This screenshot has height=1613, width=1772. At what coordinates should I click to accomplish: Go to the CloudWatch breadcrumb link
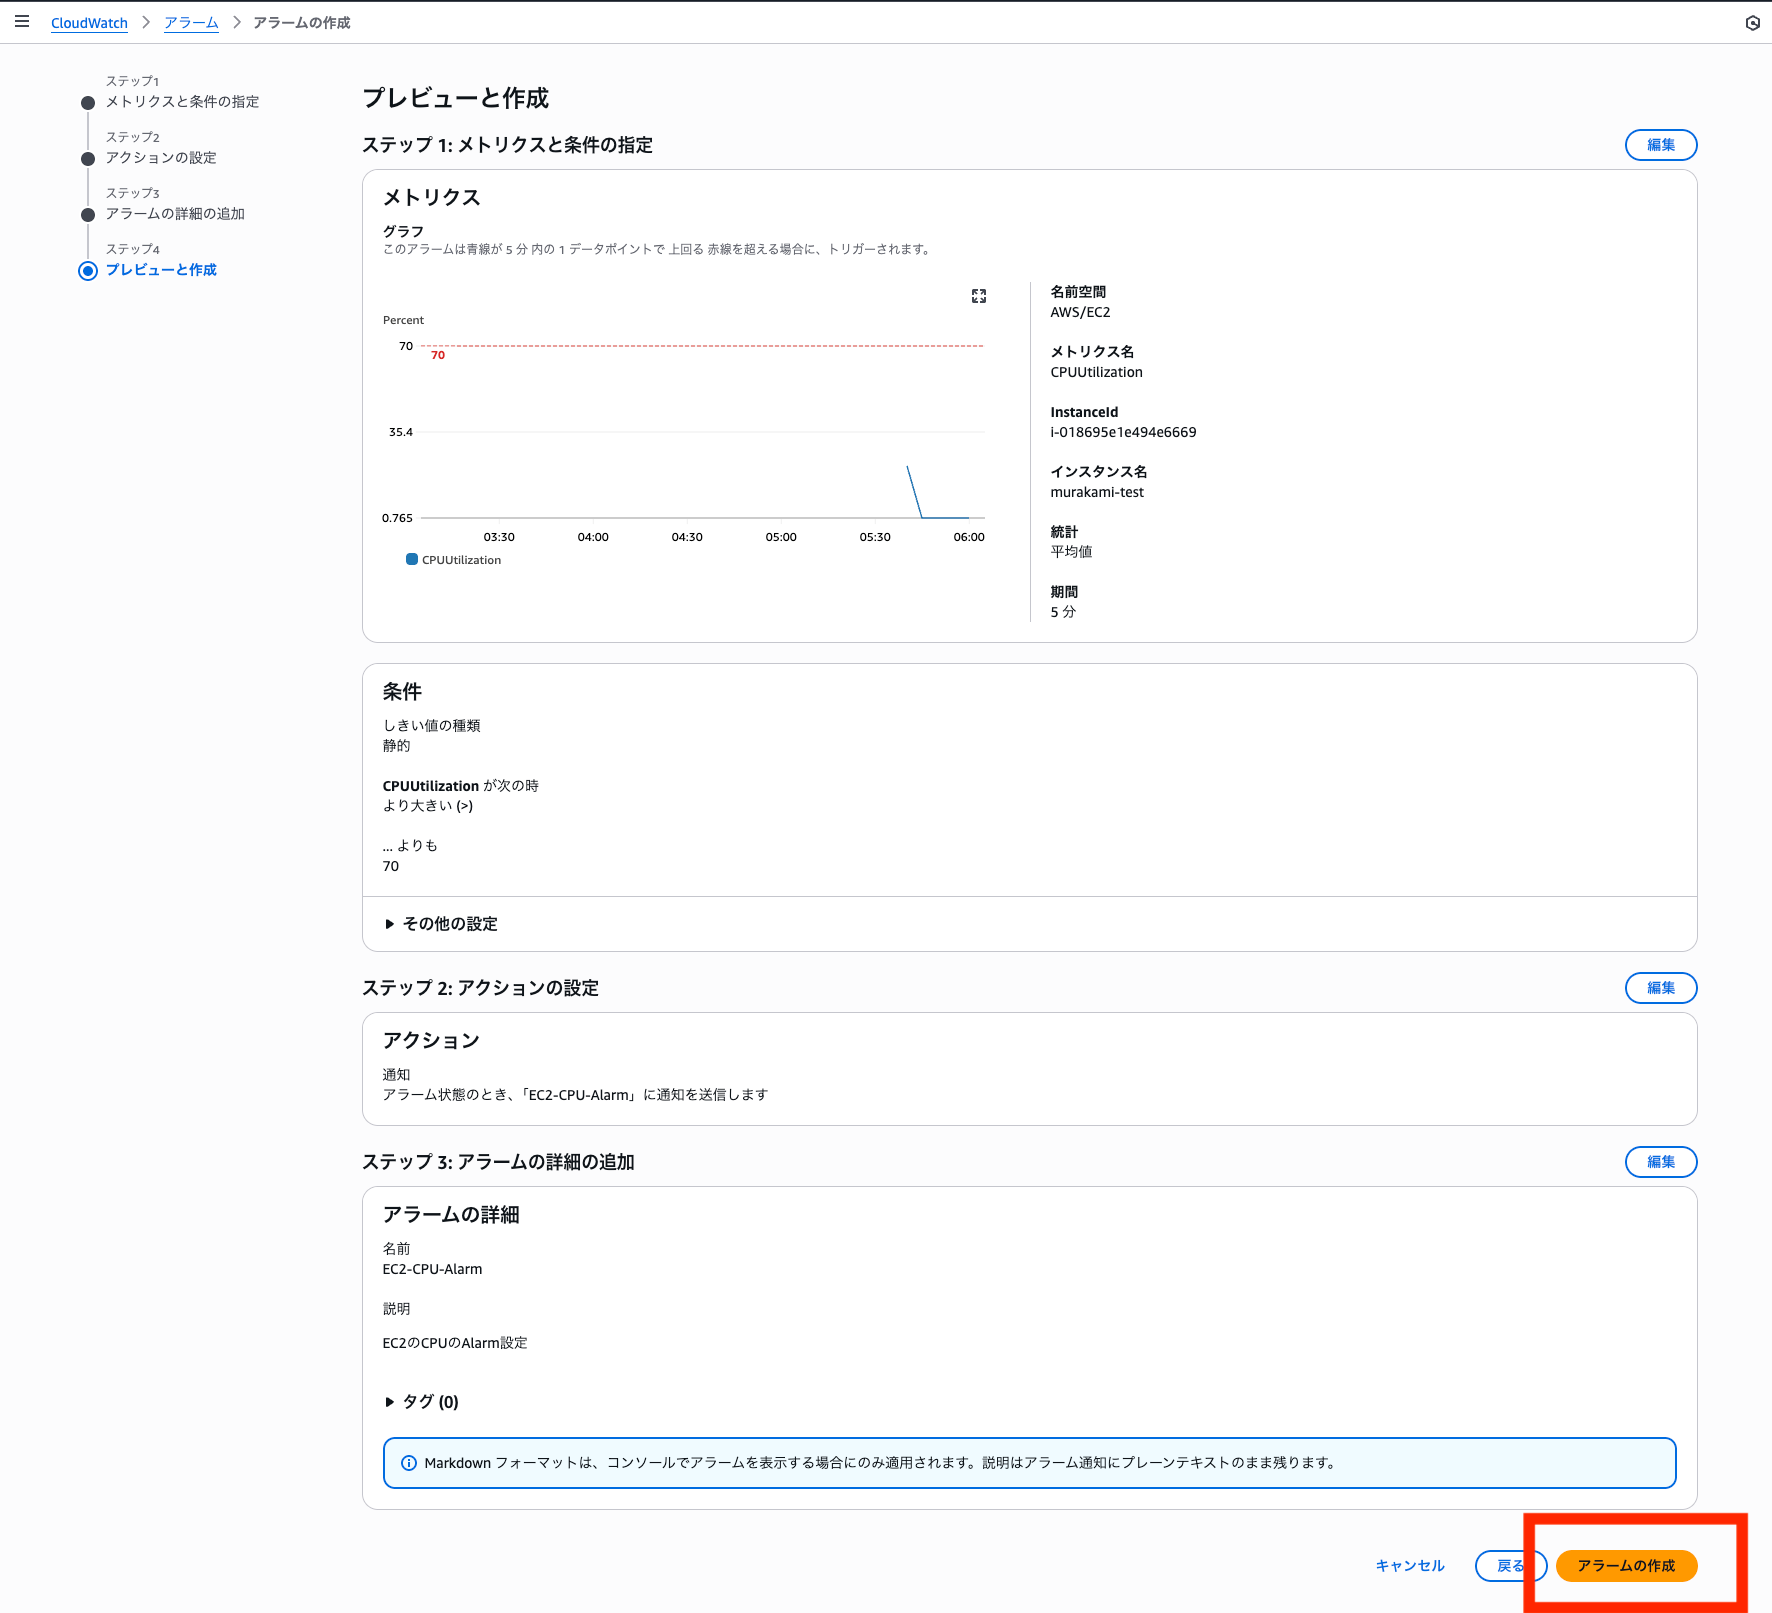(x=89, y=23)
